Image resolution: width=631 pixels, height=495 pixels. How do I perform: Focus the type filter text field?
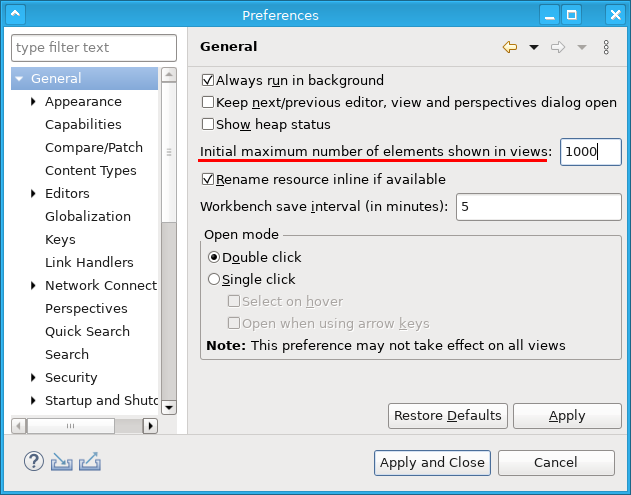94,47
